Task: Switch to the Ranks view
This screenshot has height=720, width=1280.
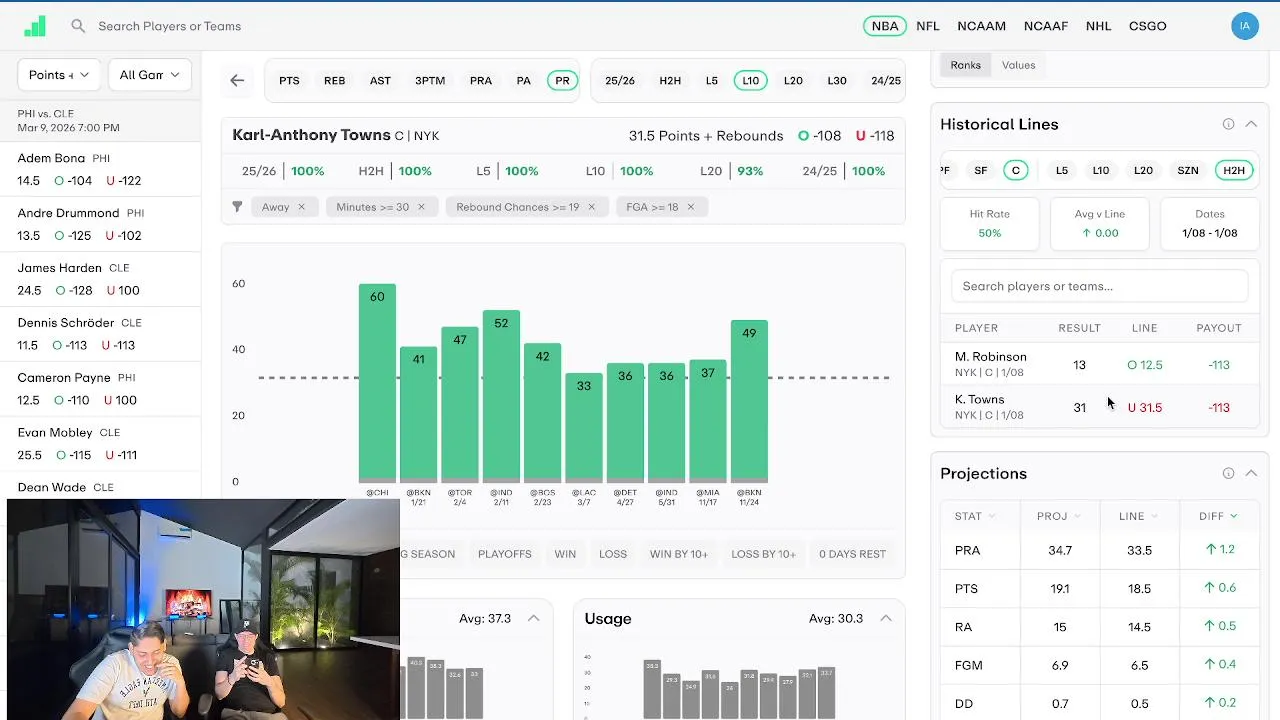Action: tap(965, 65)
